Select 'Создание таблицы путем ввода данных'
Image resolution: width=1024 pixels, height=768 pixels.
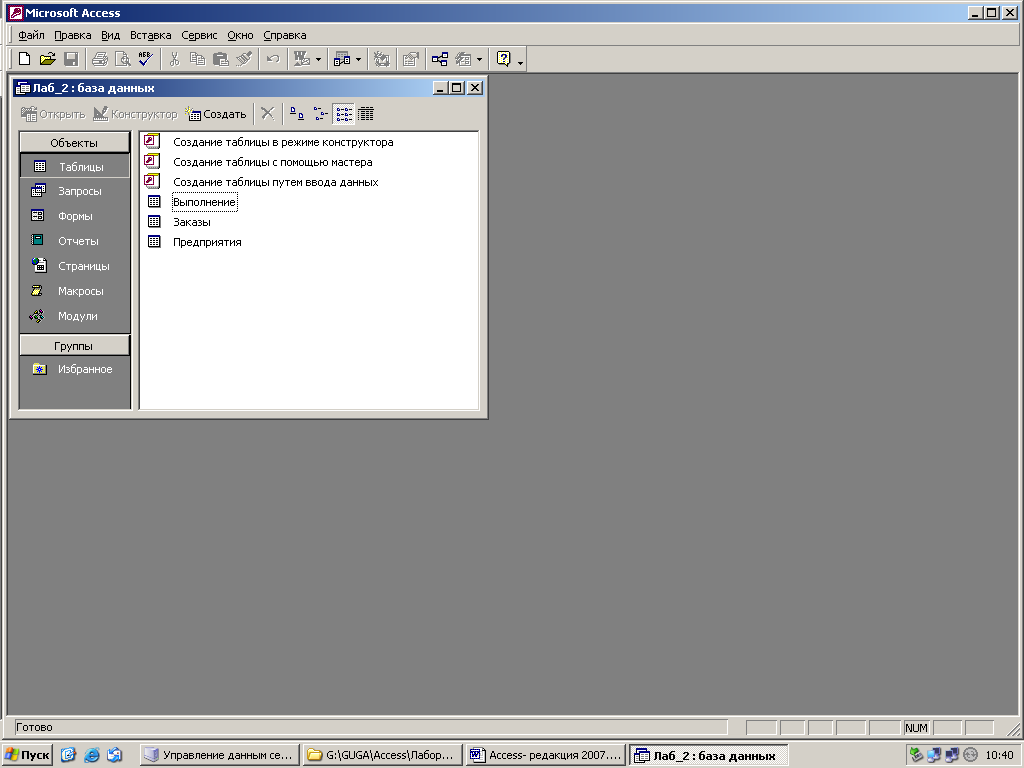(275, 182)
